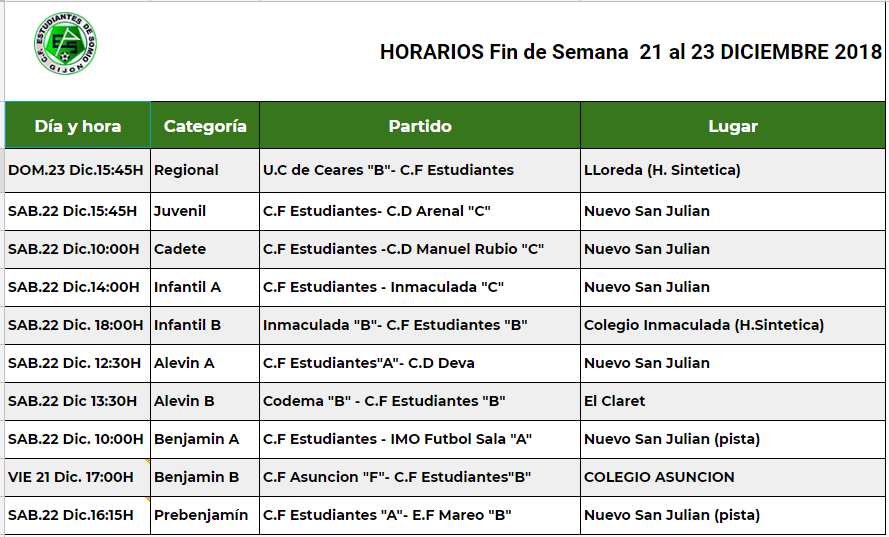Click the HORARIOS Fin de Semana title

[630, 52]
